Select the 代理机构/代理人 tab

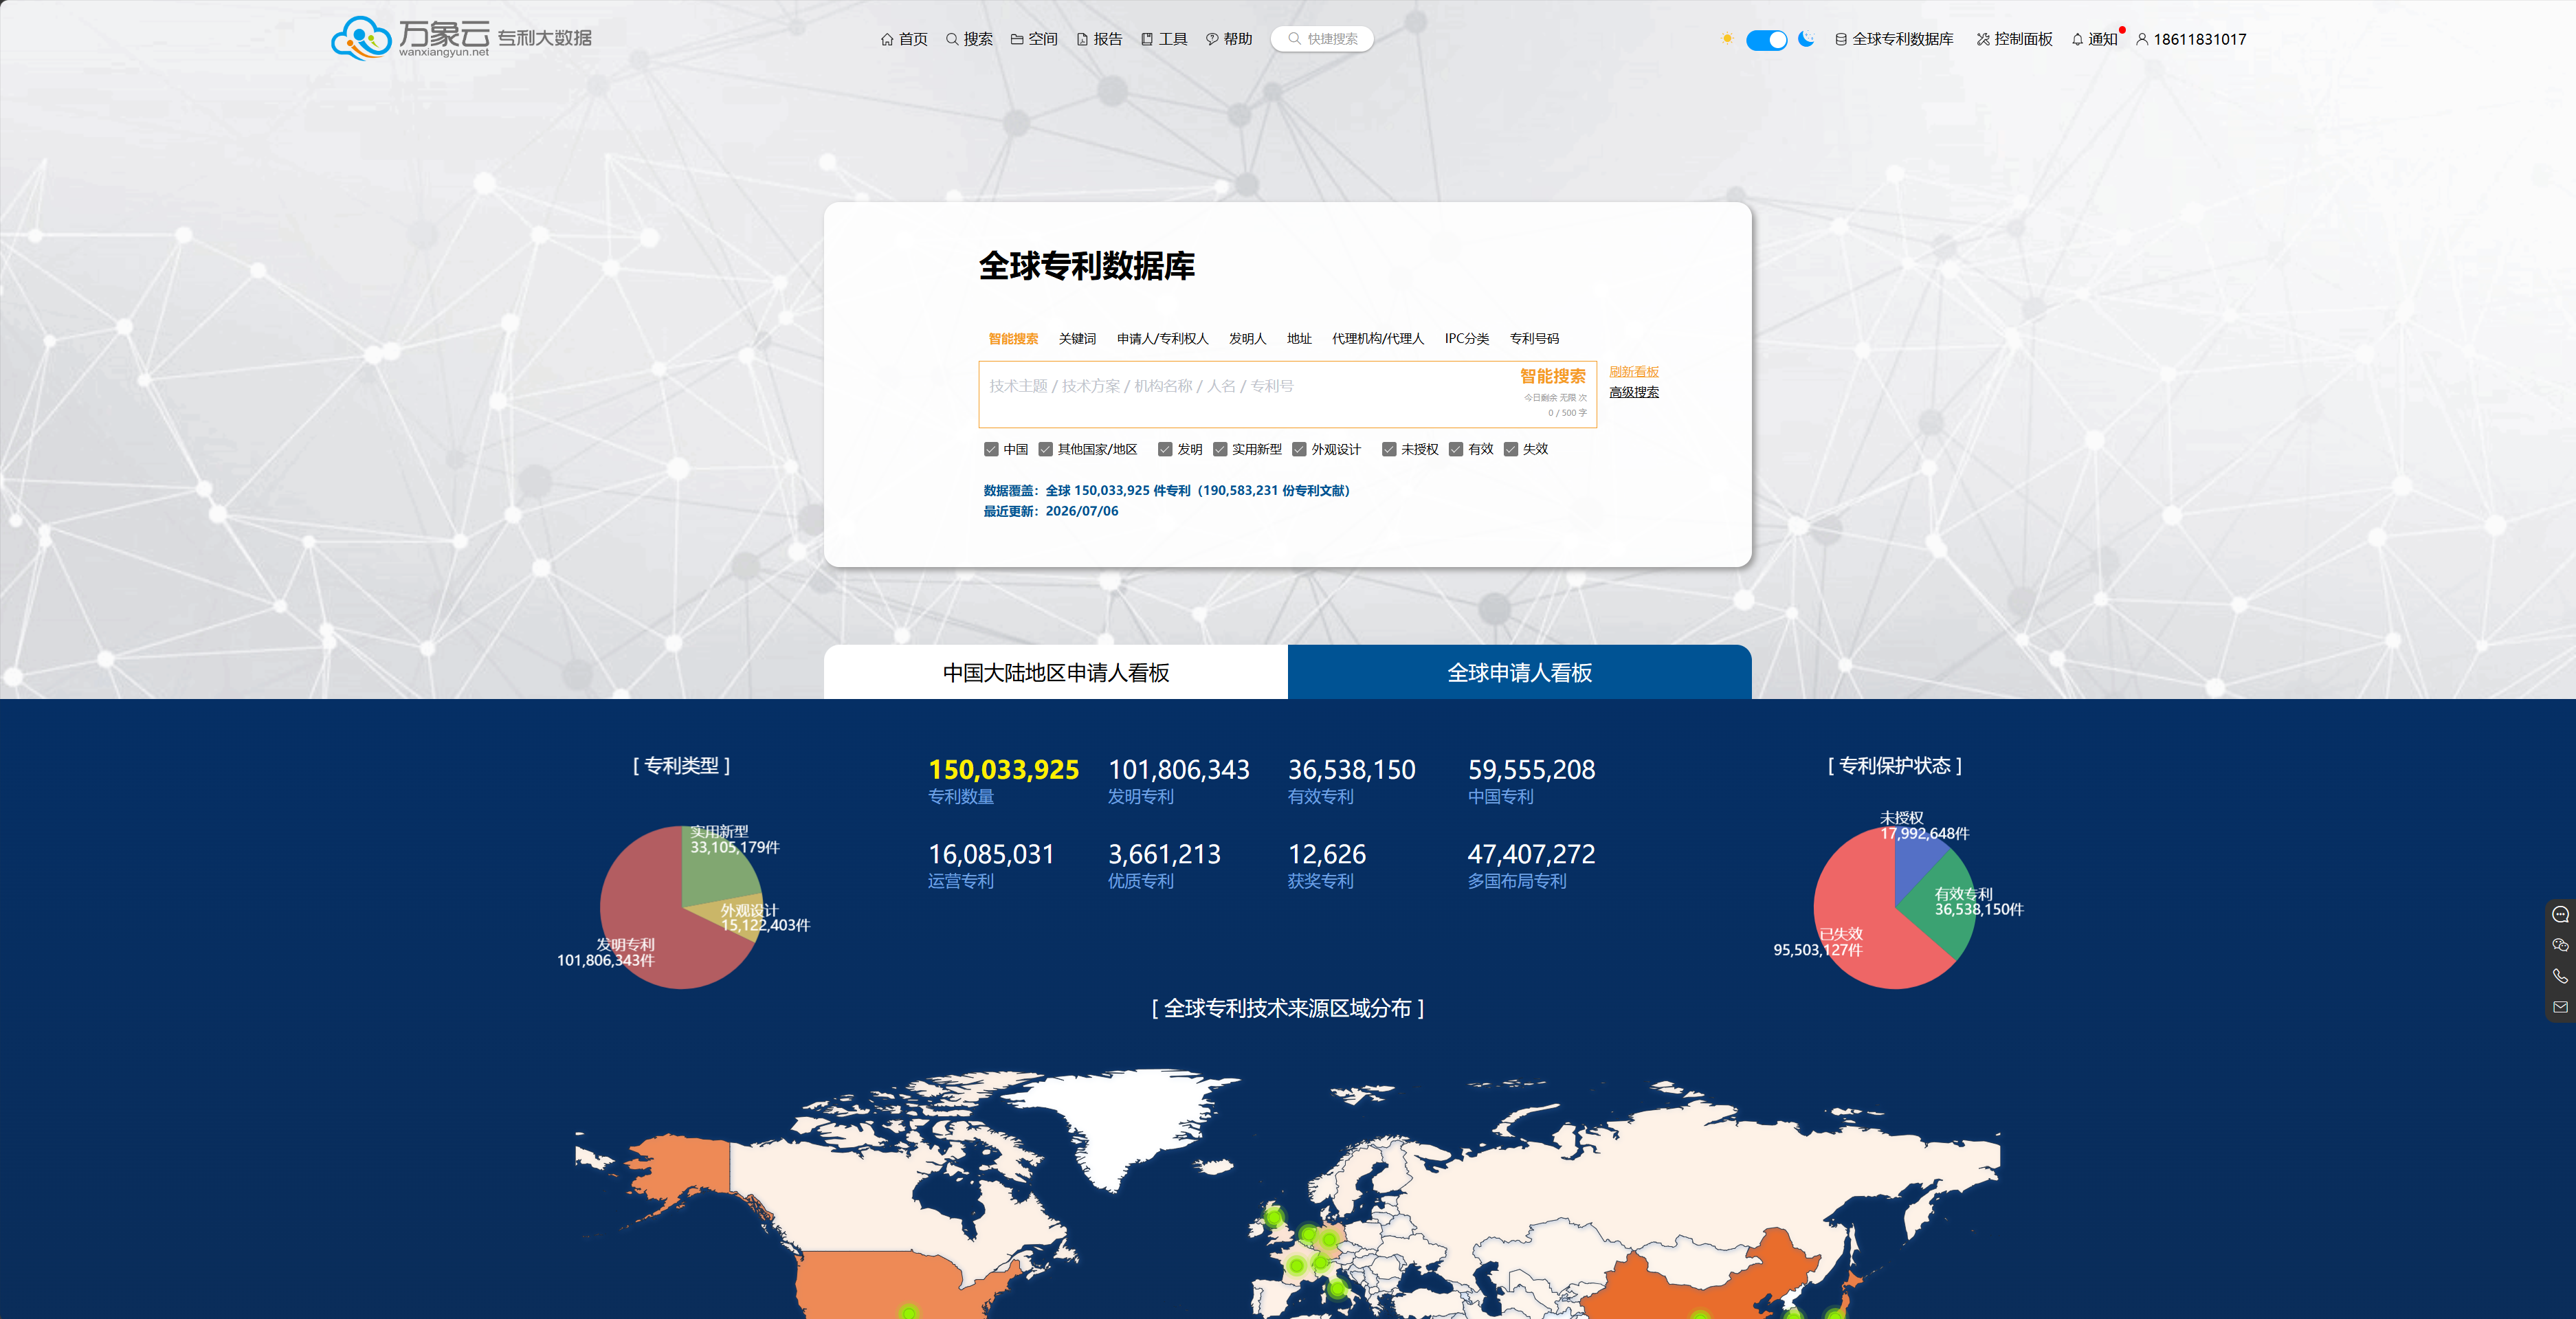point(1377,339)
